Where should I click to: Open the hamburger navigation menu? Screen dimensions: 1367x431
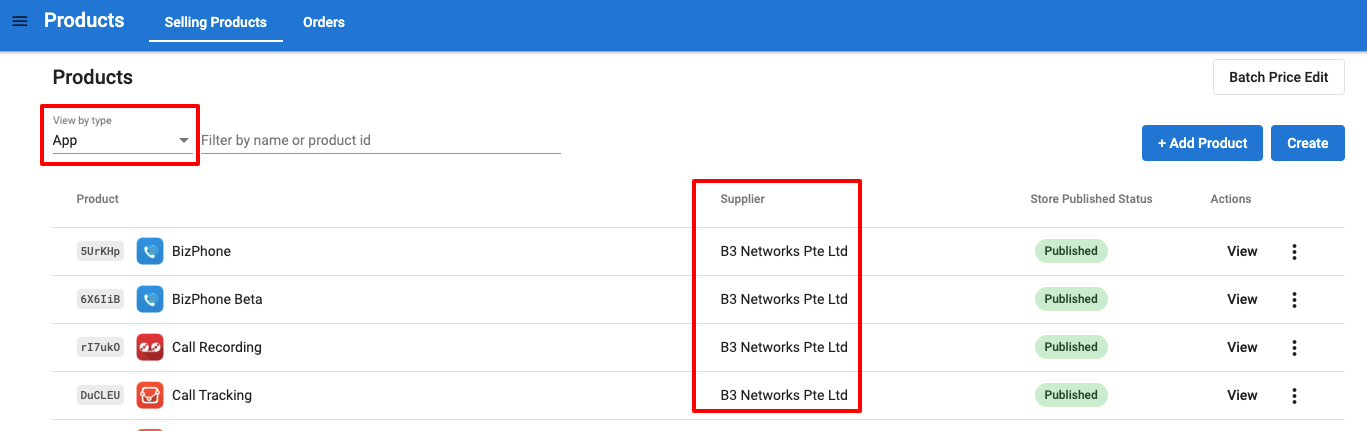(x=20, y=21)
